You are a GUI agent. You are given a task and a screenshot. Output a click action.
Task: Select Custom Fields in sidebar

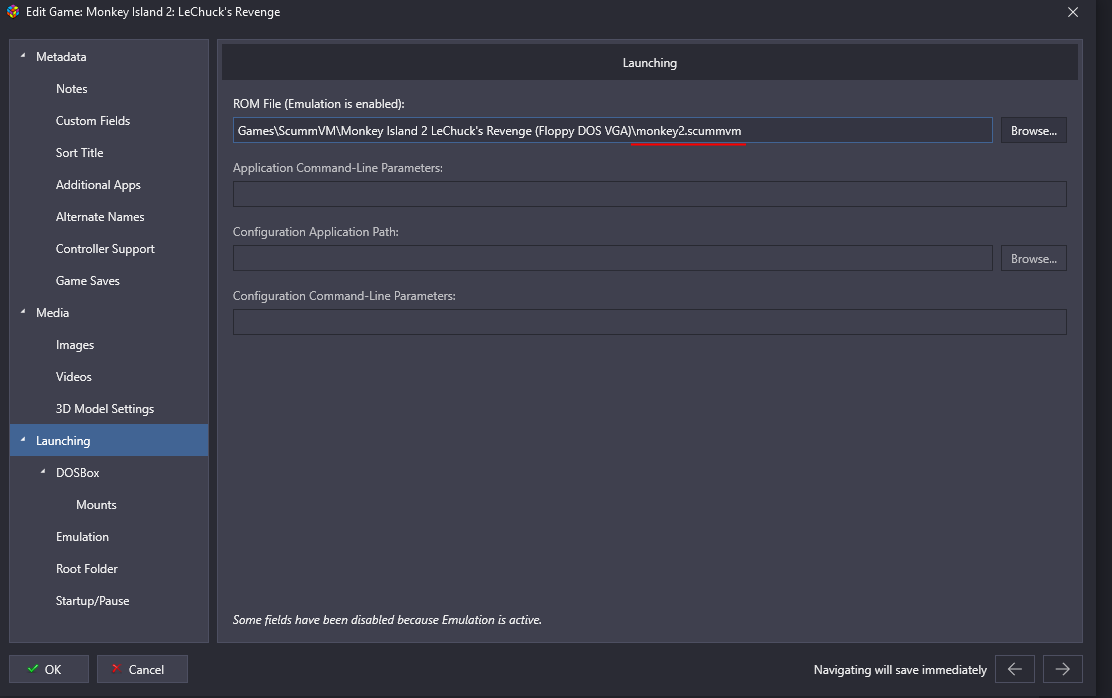pyautogui.click(x=93, y=121)
